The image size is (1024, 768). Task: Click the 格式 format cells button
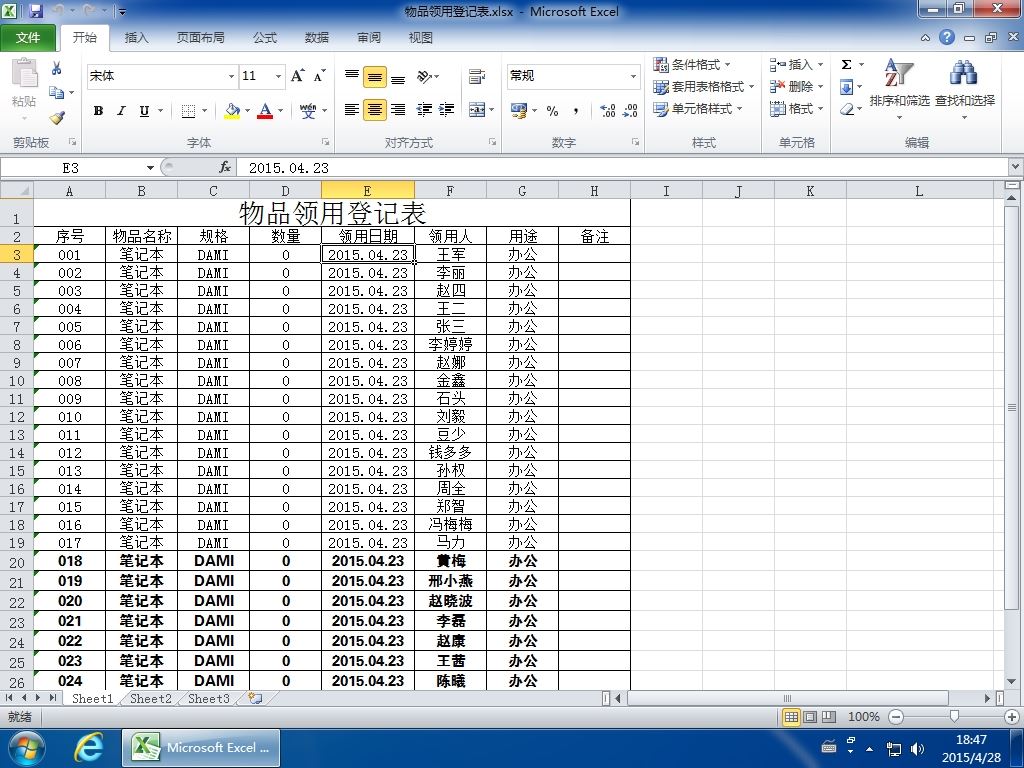796,108
